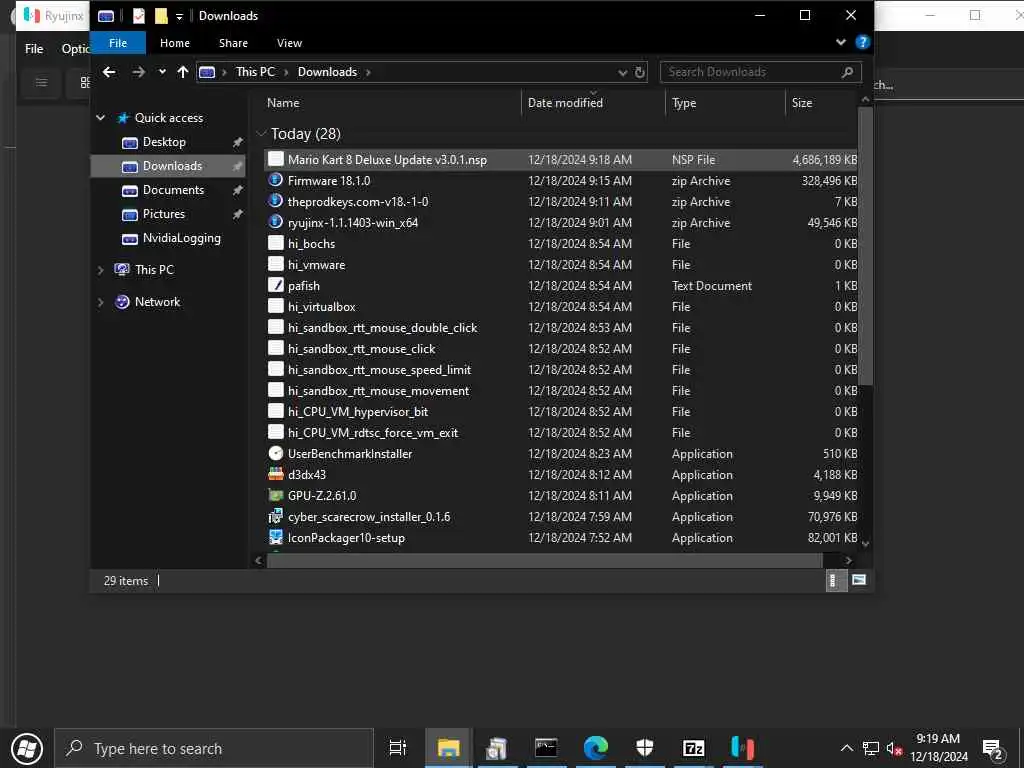Open Explorer help question mark icon
Image resolution: width=1024 pixels, height=768 pixels.
[x=862, y=42]
